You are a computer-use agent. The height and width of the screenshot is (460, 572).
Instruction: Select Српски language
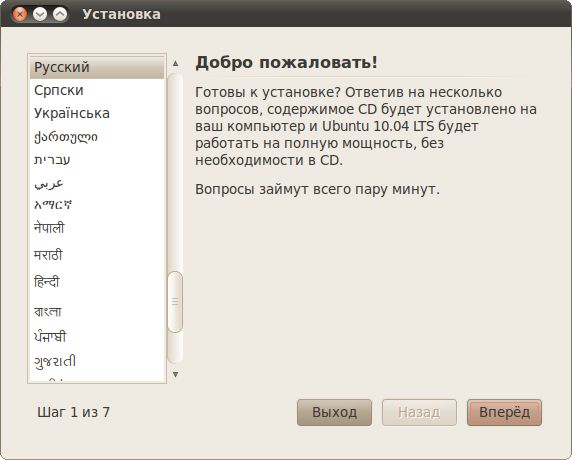[97, 90]
